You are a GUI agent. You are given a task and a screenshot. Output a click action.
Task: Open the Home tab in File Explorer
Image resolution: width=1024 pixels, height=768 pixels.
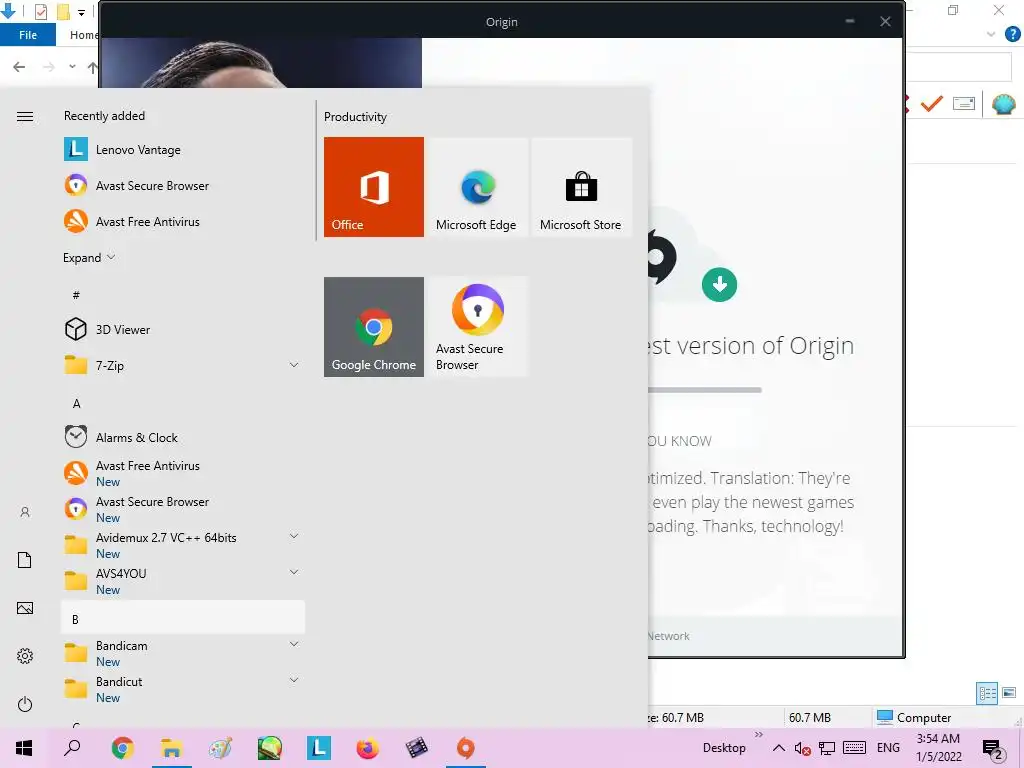click(x=84, y=35)
